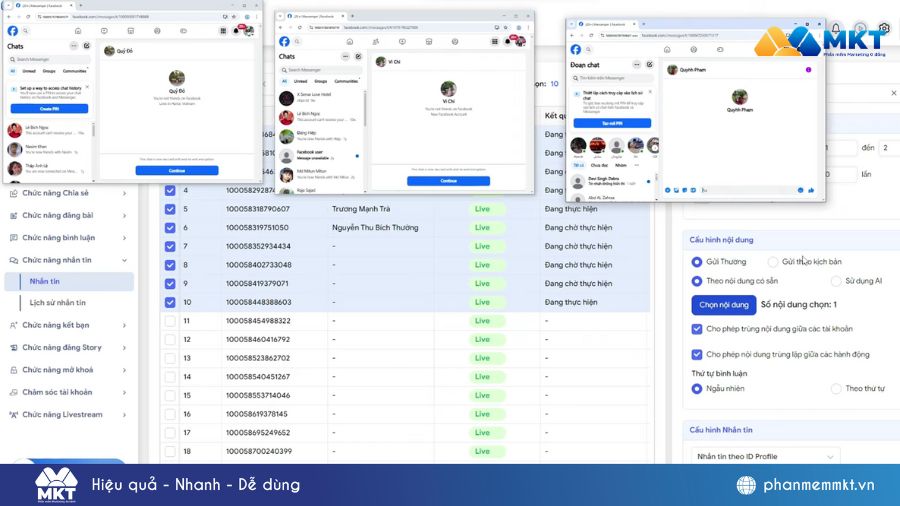Open more actions plus icon in Quỳnh Phạm chat
Viewport: 900px width, 506px height.
668,190
